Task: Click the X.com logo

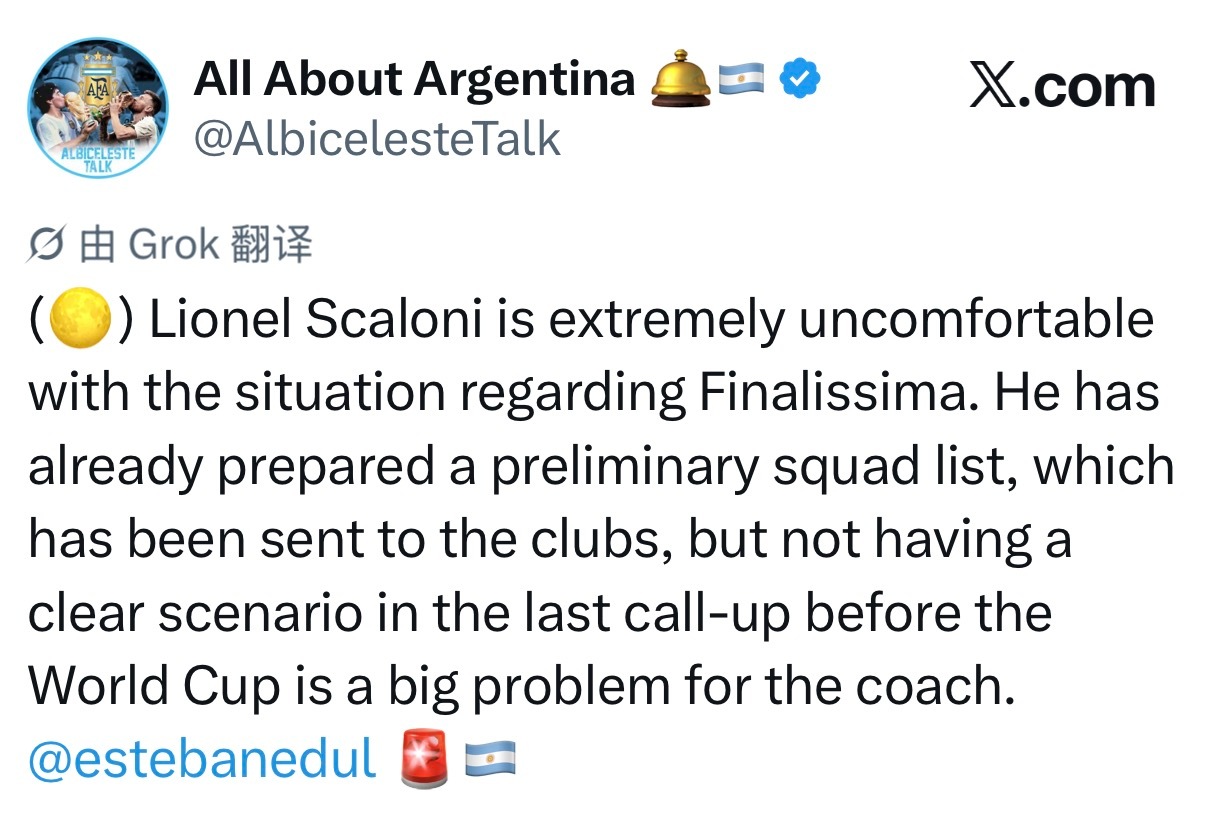Action: click(x=1062, y=87)
